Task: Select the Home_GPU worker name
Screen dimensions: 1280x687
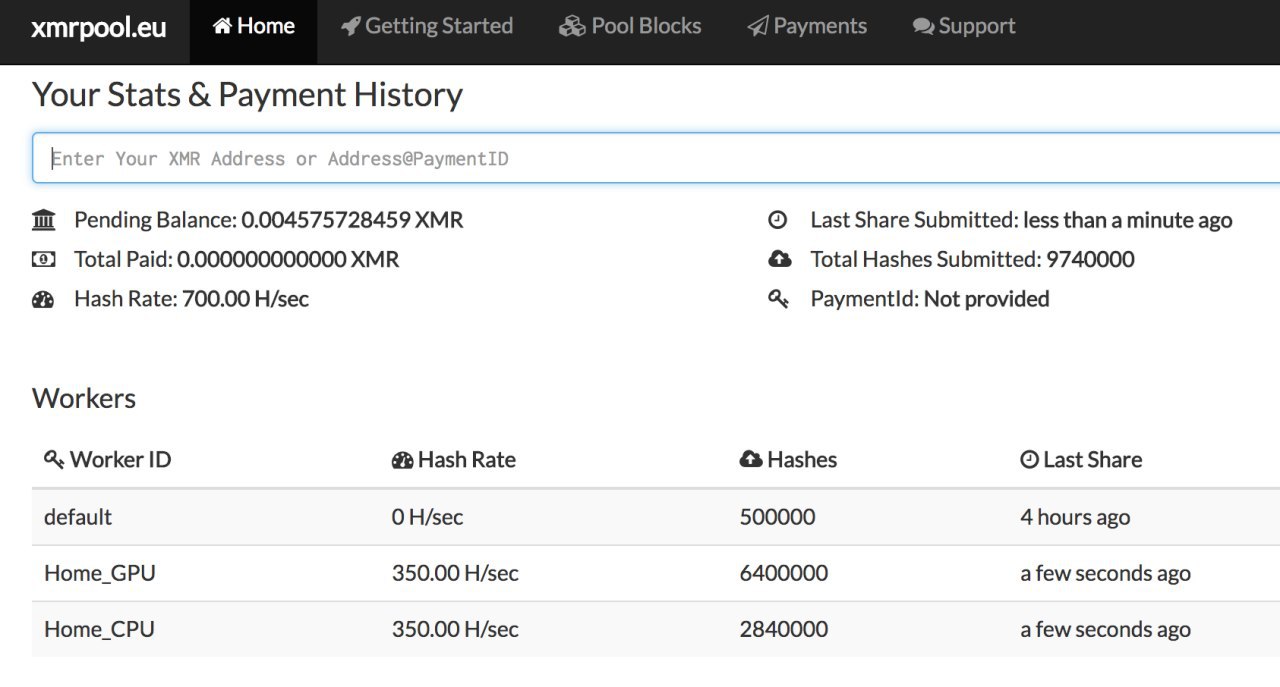Action: (100, 573)
